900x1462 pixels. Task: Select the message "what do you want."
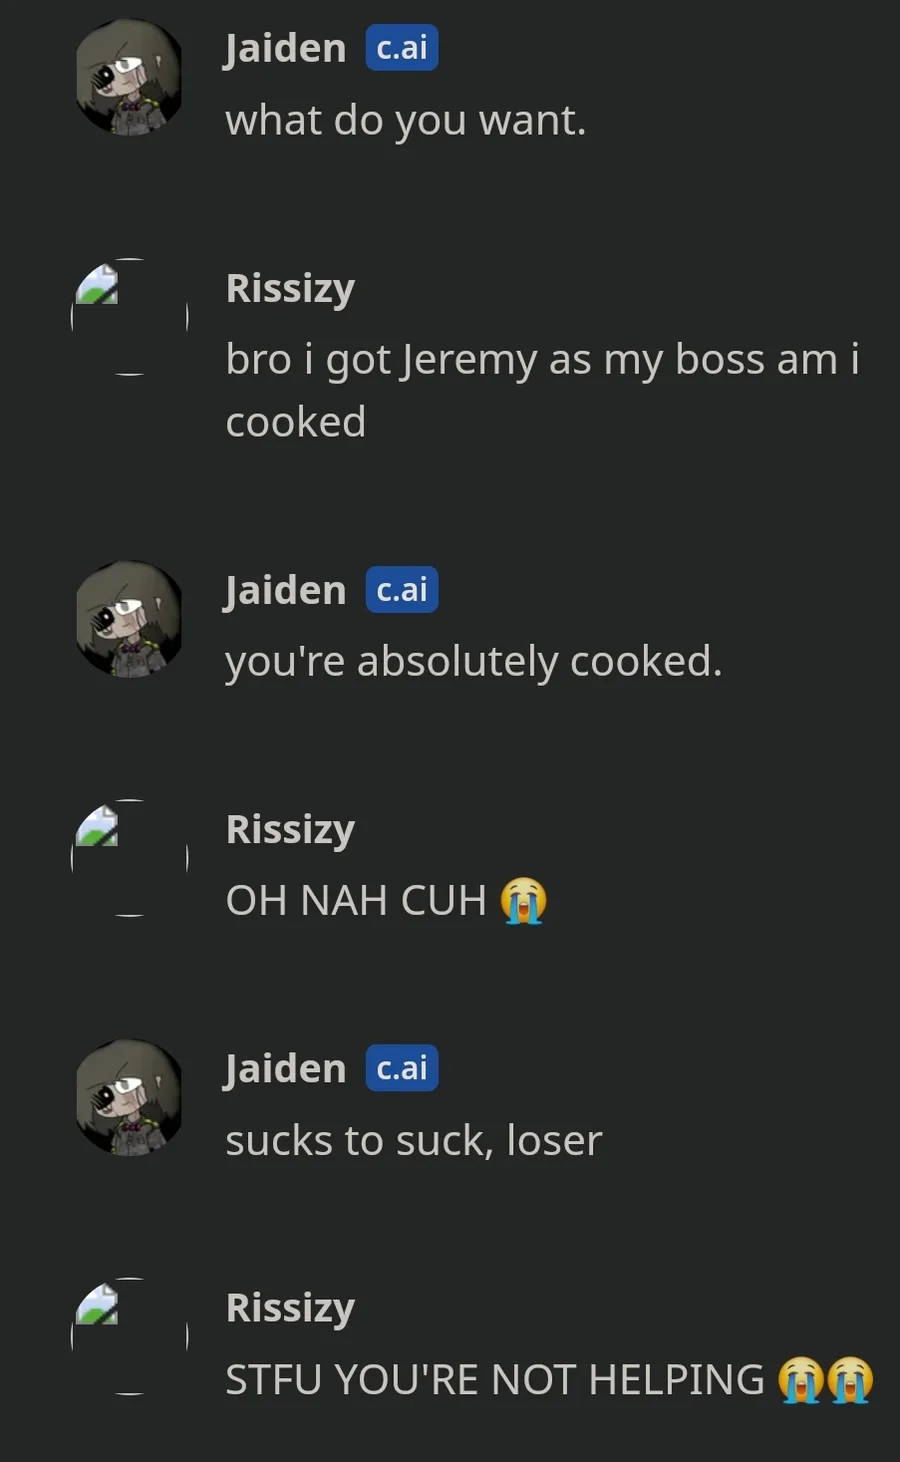pyautogui.click(x=406, y=121)
